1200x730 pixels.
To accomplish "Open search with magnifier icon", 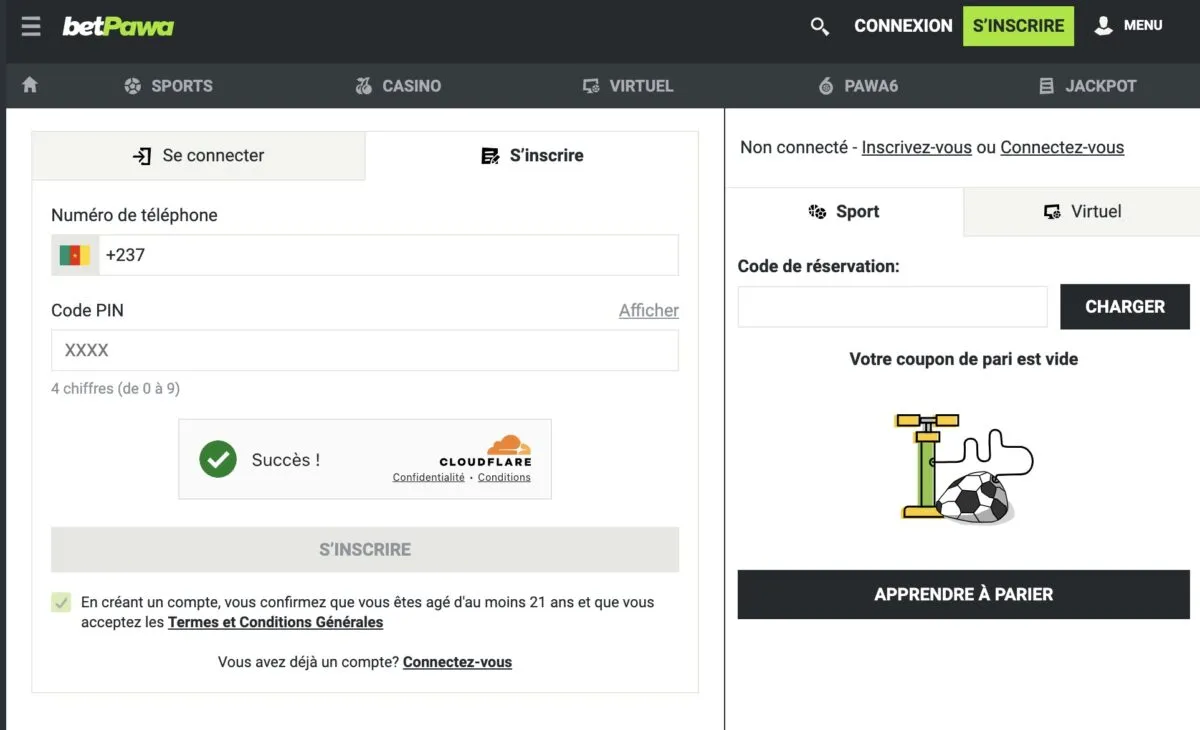I will click(819, 27).
